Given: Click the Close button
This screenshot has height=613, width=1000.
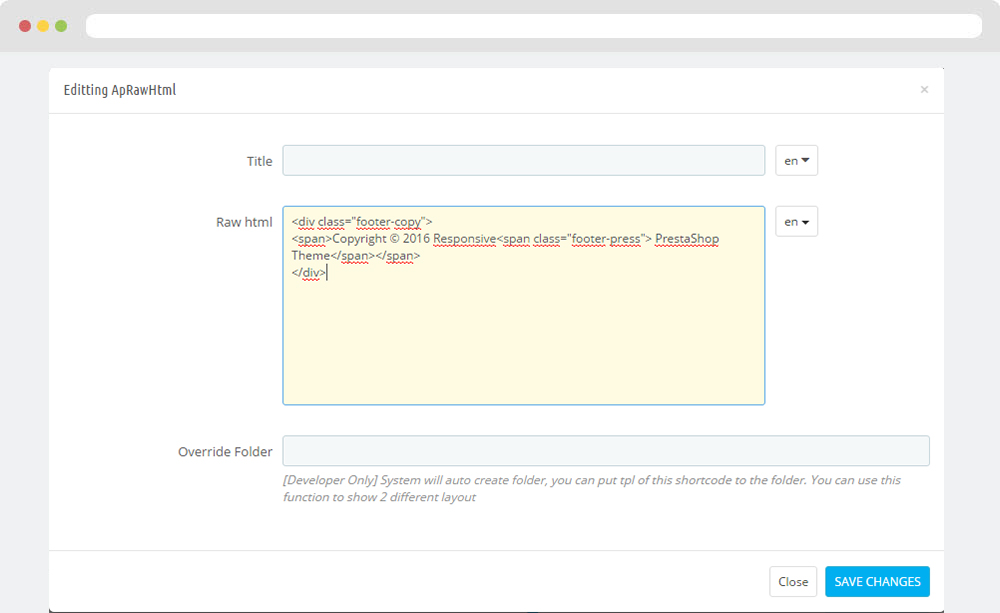Looking at the screenshot, I should click(793, 582).
